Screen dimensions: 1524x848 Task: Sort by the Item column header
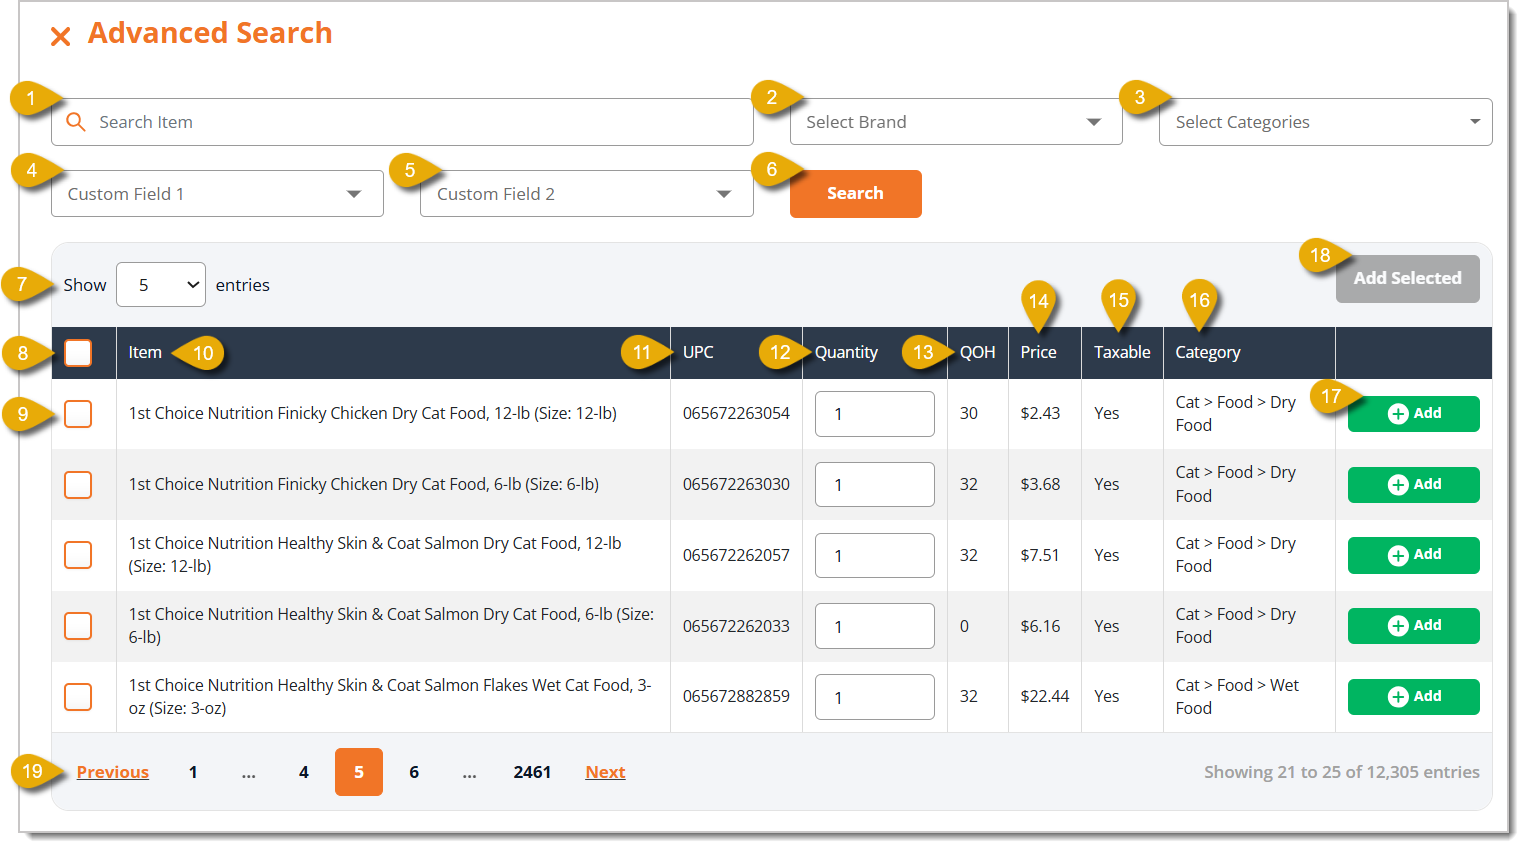click(x=145, y=353)
